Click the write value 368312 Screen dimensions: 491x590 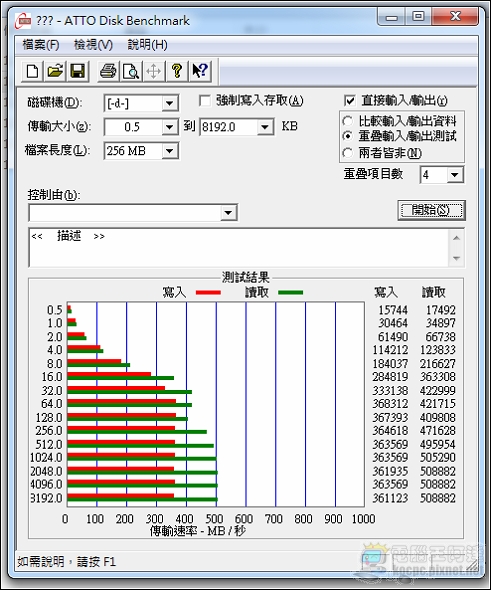pos(390,404)
